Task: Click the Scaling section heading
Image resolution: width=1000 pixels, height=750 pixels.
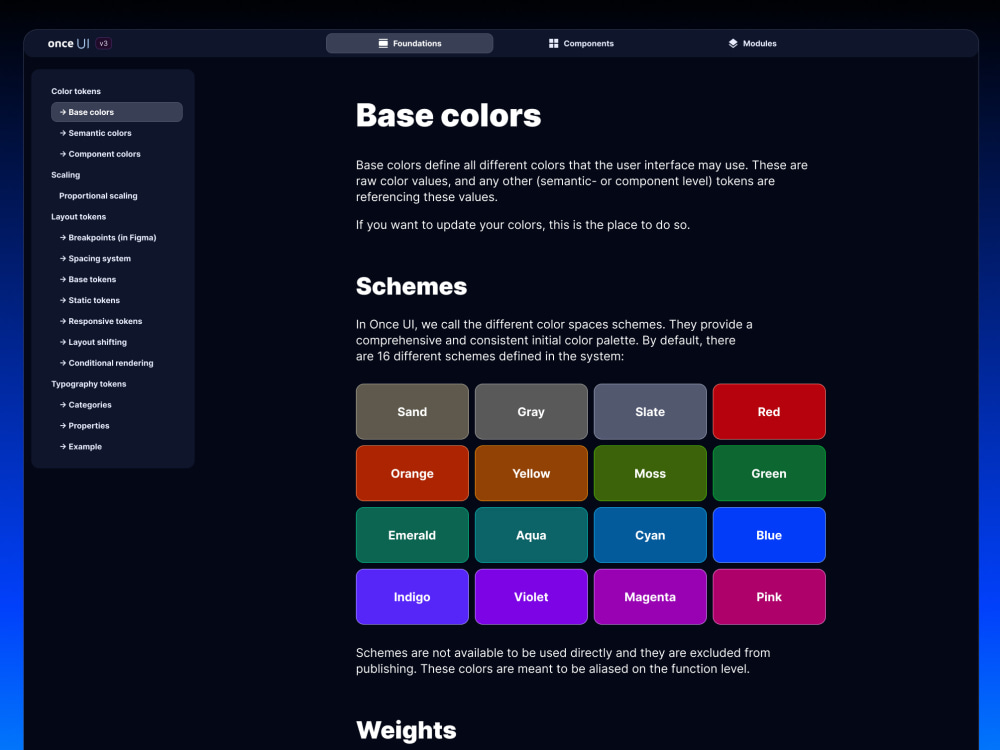Action: [x=66, y=175]
